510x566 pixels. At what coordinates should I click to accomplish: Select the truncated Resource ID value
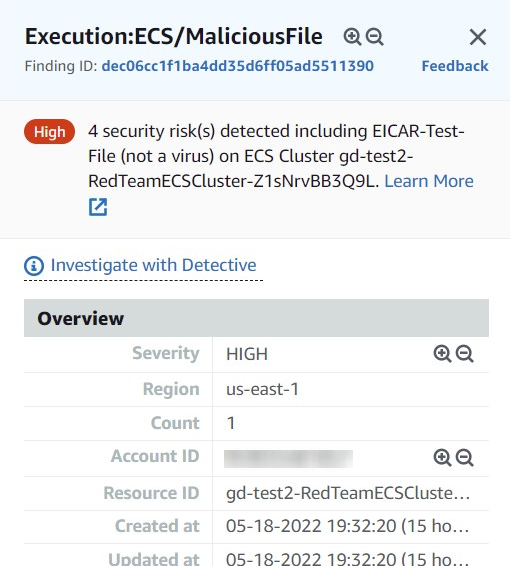click(x=348, y=493)
